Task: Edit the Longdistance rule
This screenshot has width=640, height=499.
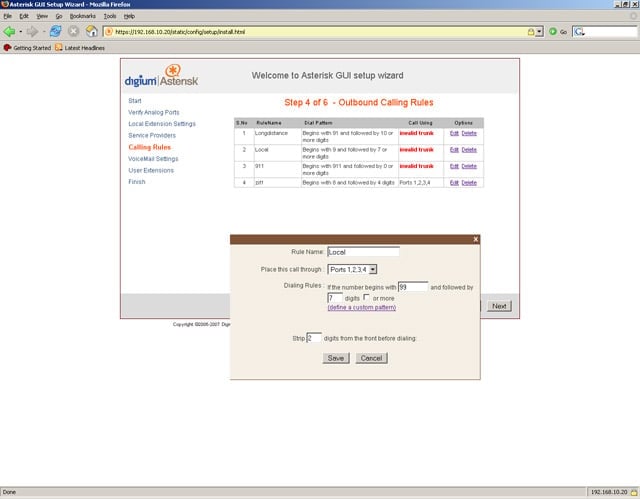Action: click(x=454, y=133)
